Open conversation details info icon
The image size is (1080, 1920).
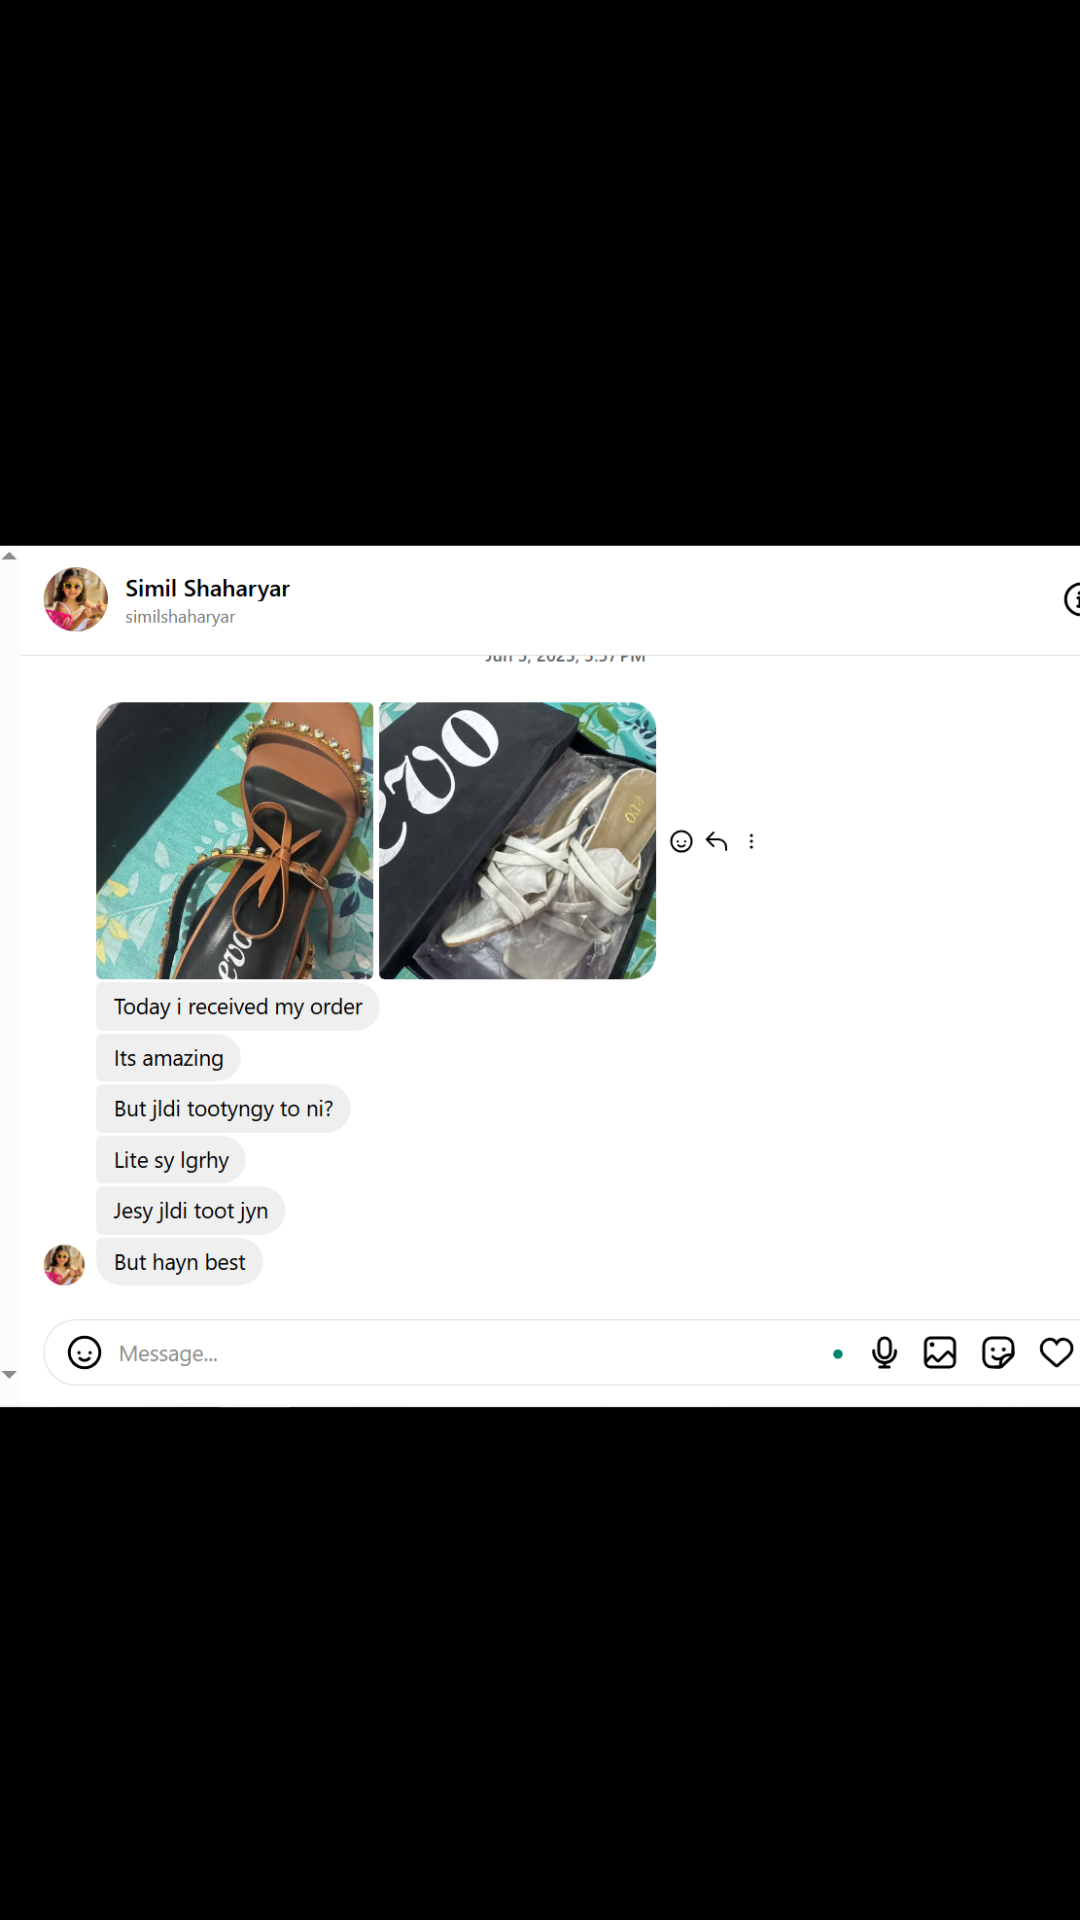1072,600
